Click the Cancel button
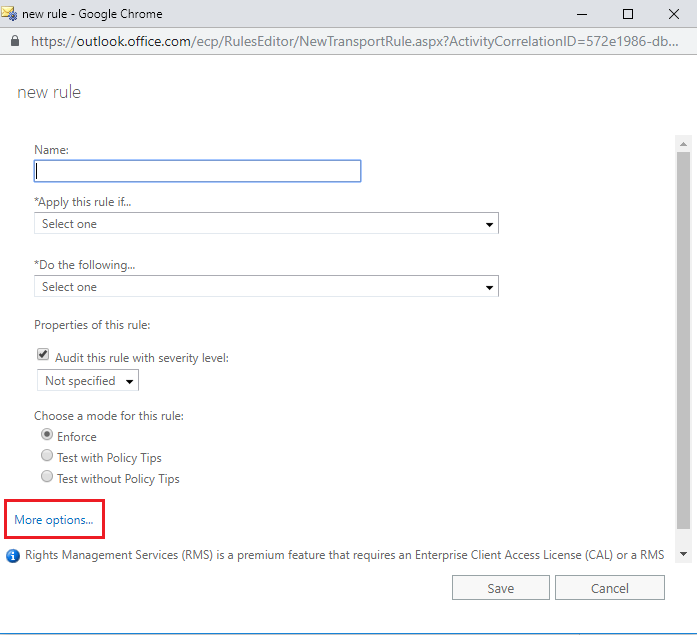The height and width of the screenshot is (635, 697). click(609, 588)
